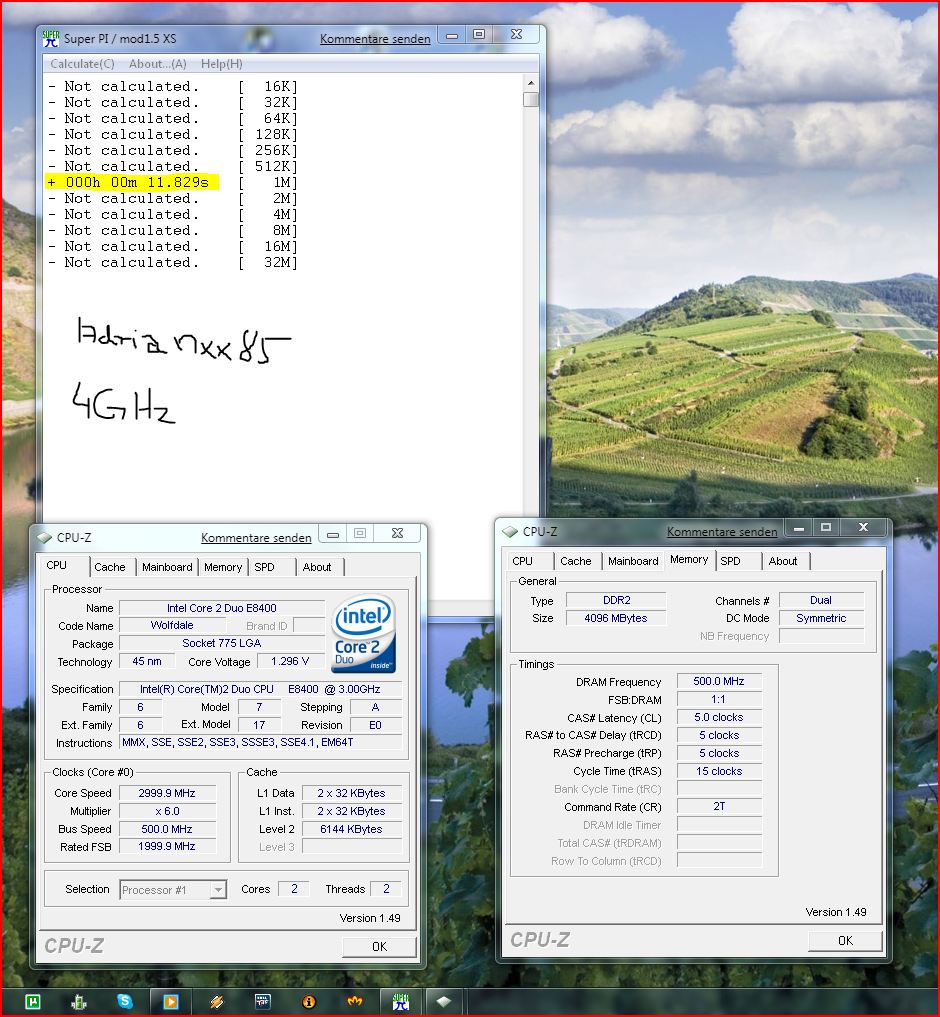Viewport: 940px width, 1017px height.
Task: Open Calculate menu in Super PI
Action: (82, 64)
